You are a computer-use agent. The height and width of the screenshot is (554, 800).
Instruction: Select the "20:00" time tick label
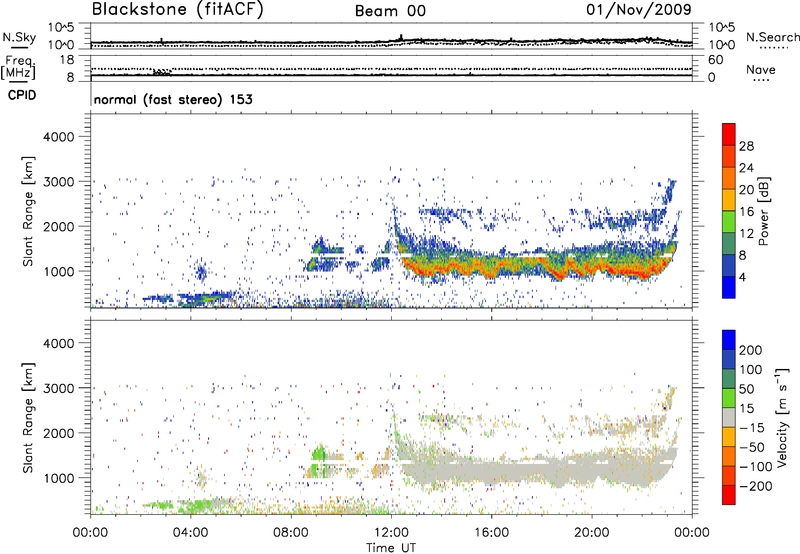click(x=591, y=533)
